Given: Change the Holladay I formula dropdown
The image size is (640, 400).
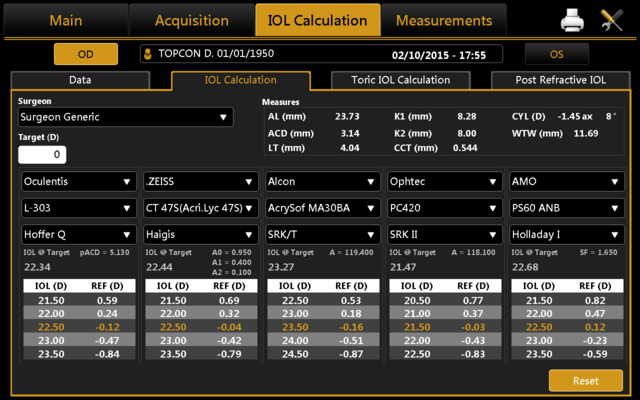Looking at the screenshot, I should [x=567, y=234].
